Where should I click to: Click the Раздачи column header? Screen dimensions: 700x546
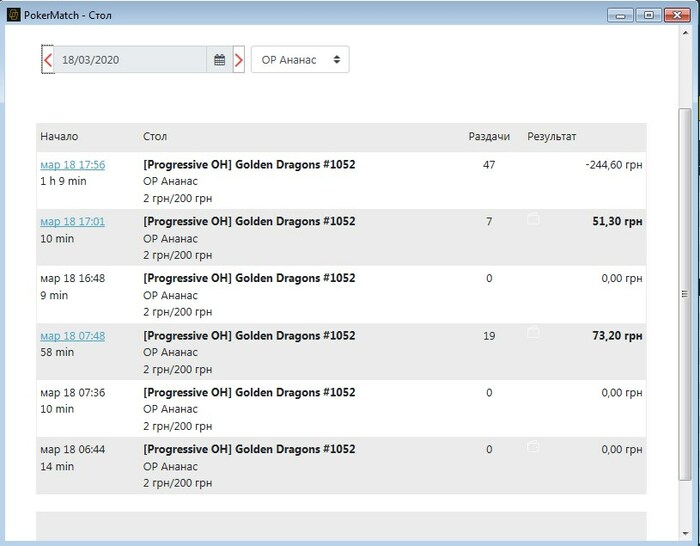(489, 137)
